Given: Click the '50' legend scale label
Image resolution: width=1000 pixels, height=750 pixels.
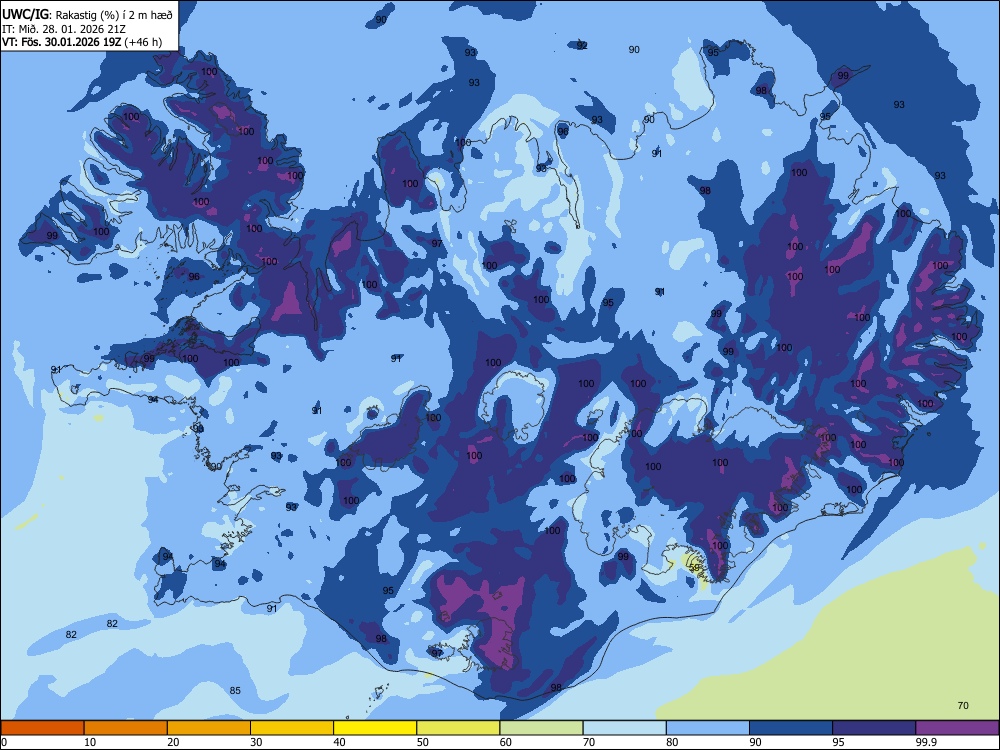Looking at the screenshot, I should [423, 742].
